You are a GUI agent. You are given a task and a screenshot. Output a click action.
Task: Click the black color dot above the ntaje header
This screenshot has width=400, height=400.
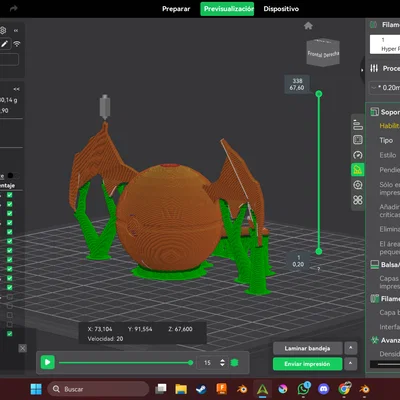click(11, 176)
